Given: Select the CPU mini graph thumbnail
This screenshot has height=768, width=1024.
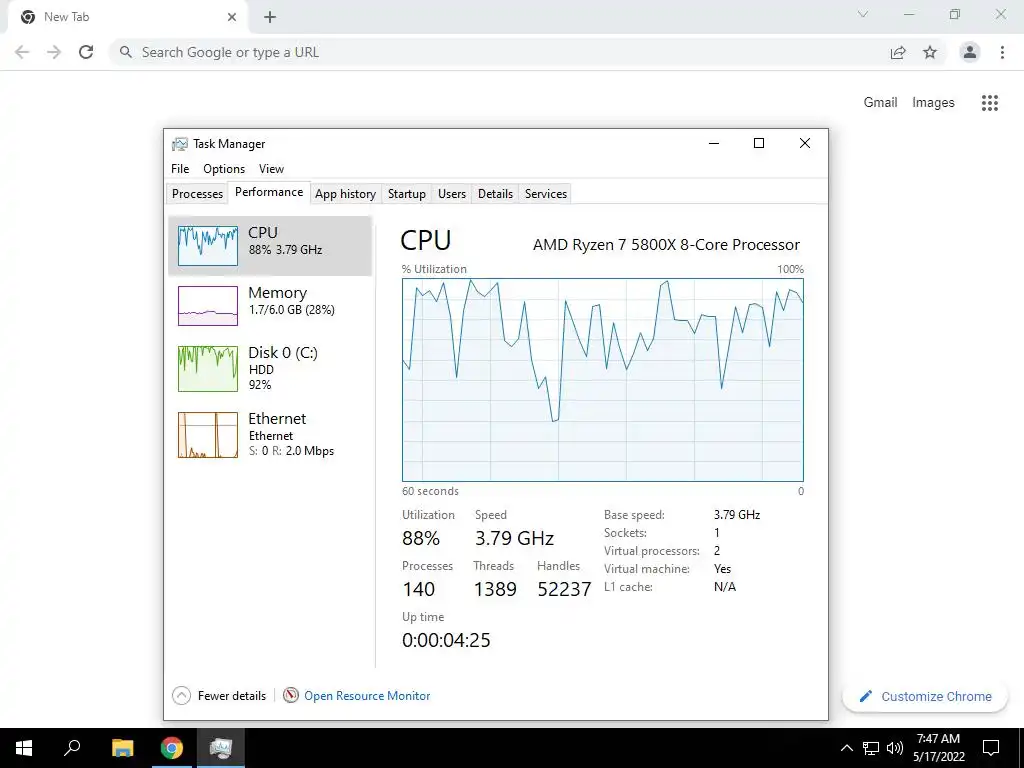Looking at the screenshot, I should pyautogui.click(x=208, y=246).
